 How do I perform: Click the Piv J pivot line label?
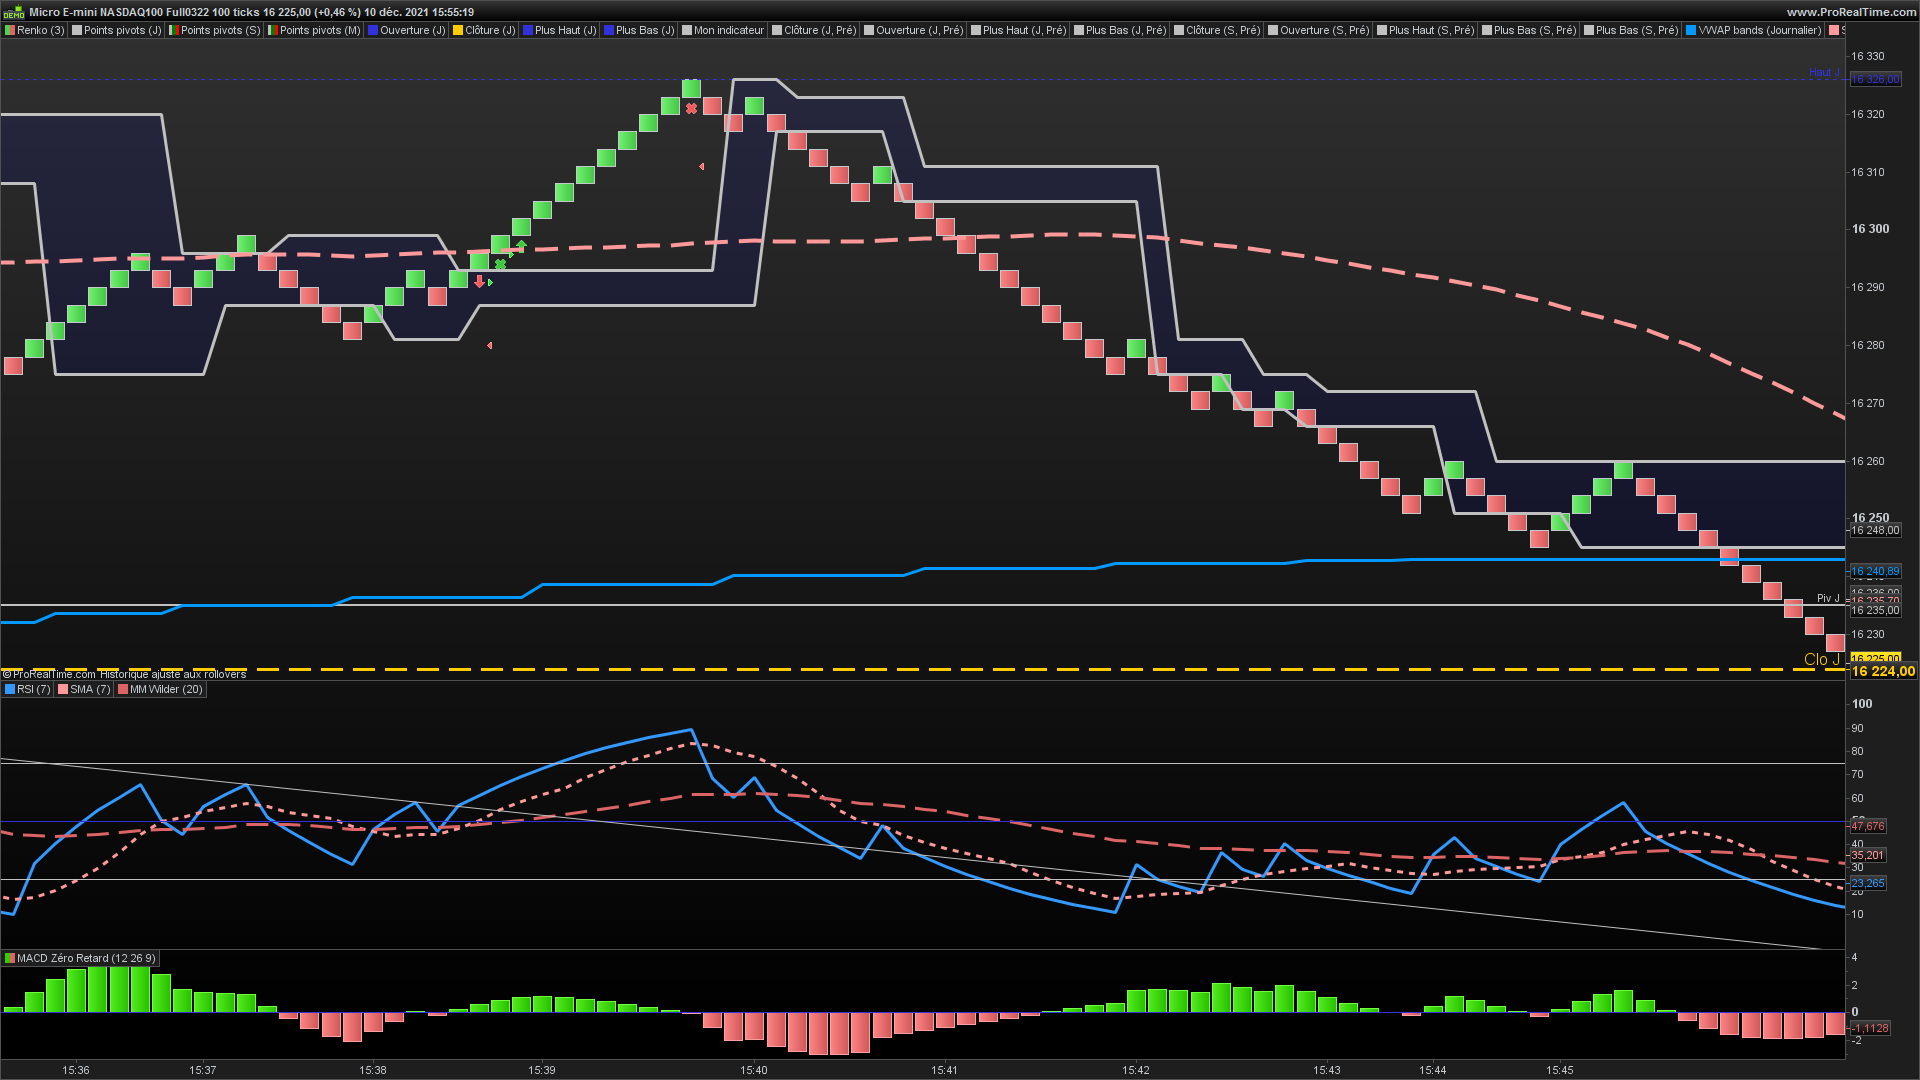pyautogui.click(x=1828, y=598)
